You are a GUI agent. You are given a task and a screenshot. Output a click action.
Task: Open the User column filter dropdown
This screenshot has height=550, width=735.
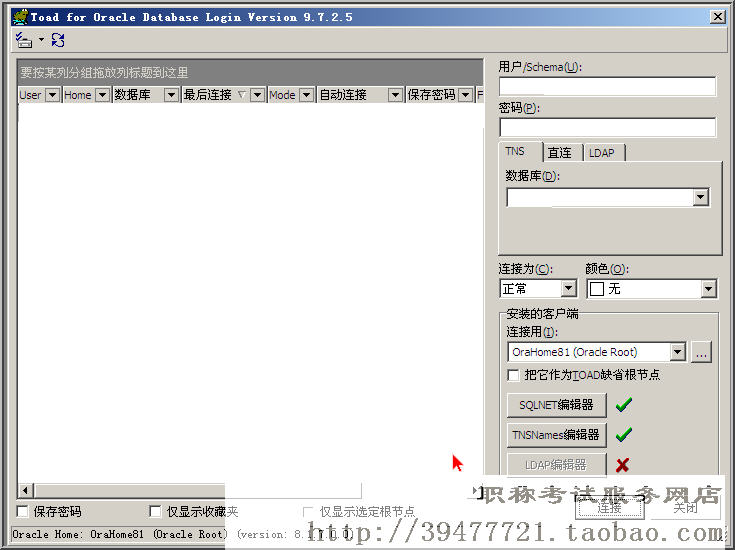[x=52, y=95]
